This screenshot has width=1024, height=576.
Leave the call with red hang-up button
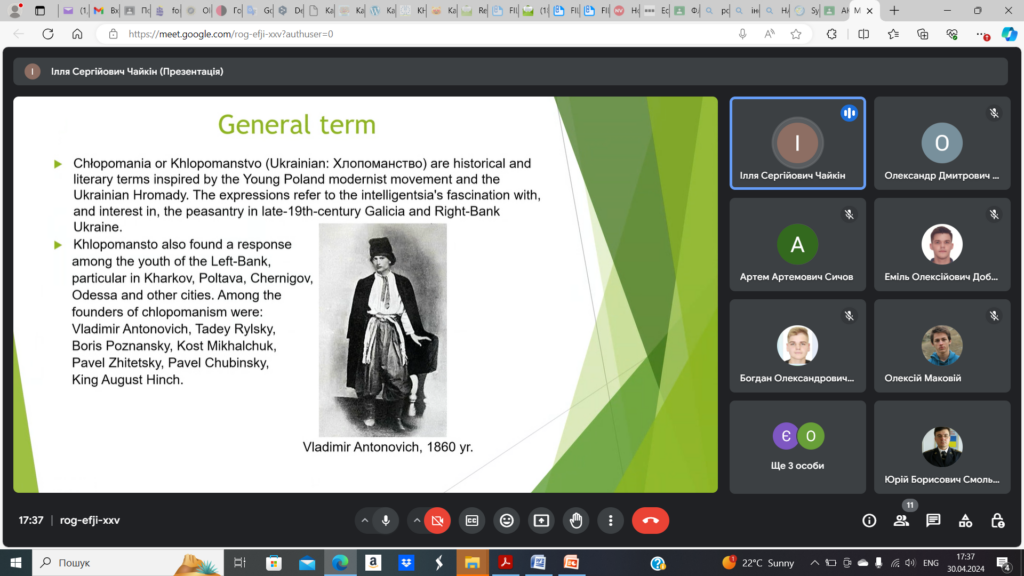pyautogui.click(x=650, y=520)
